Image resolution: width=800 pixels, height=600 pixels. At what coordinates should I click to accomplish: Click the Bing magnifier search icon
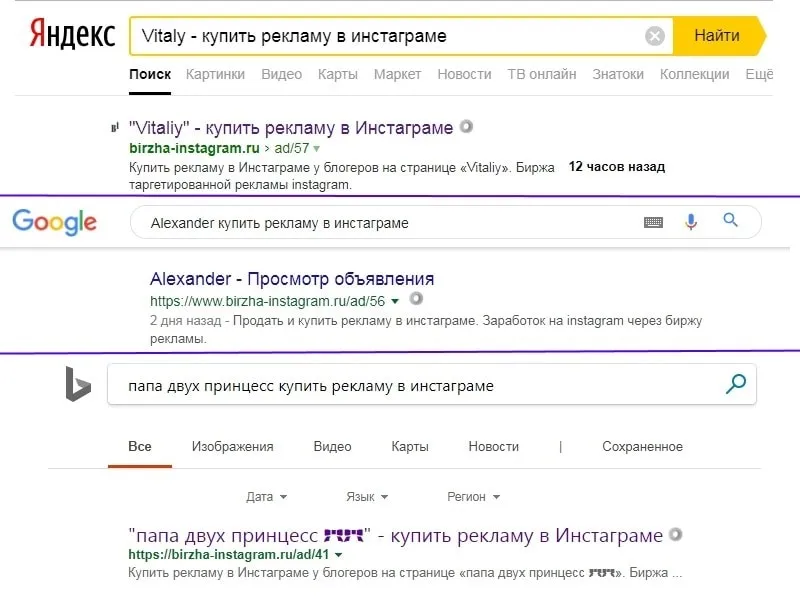click(736, 384)
